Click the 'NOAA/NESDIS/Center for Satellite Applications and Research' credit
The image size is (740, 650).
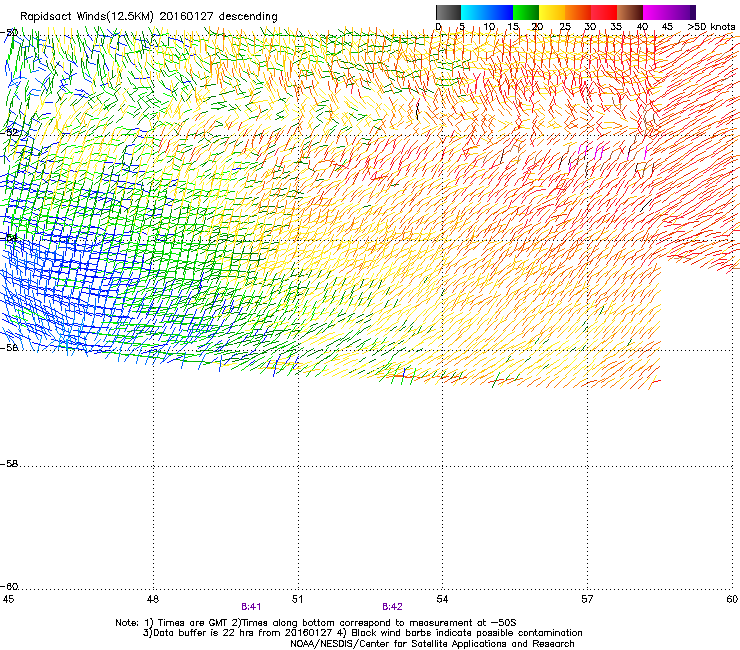432,644
